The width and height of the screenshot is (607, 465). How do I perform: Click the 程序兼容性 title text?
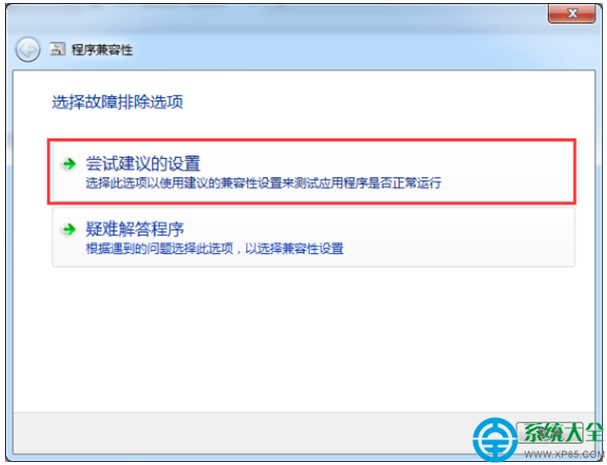(x=102, y=50)
